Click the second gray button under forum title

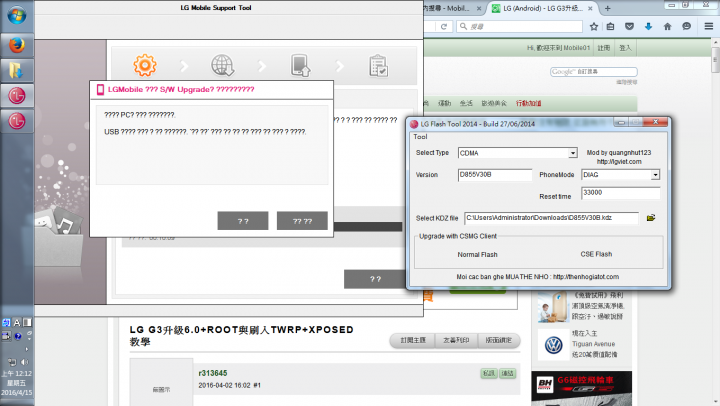point(456,340)
